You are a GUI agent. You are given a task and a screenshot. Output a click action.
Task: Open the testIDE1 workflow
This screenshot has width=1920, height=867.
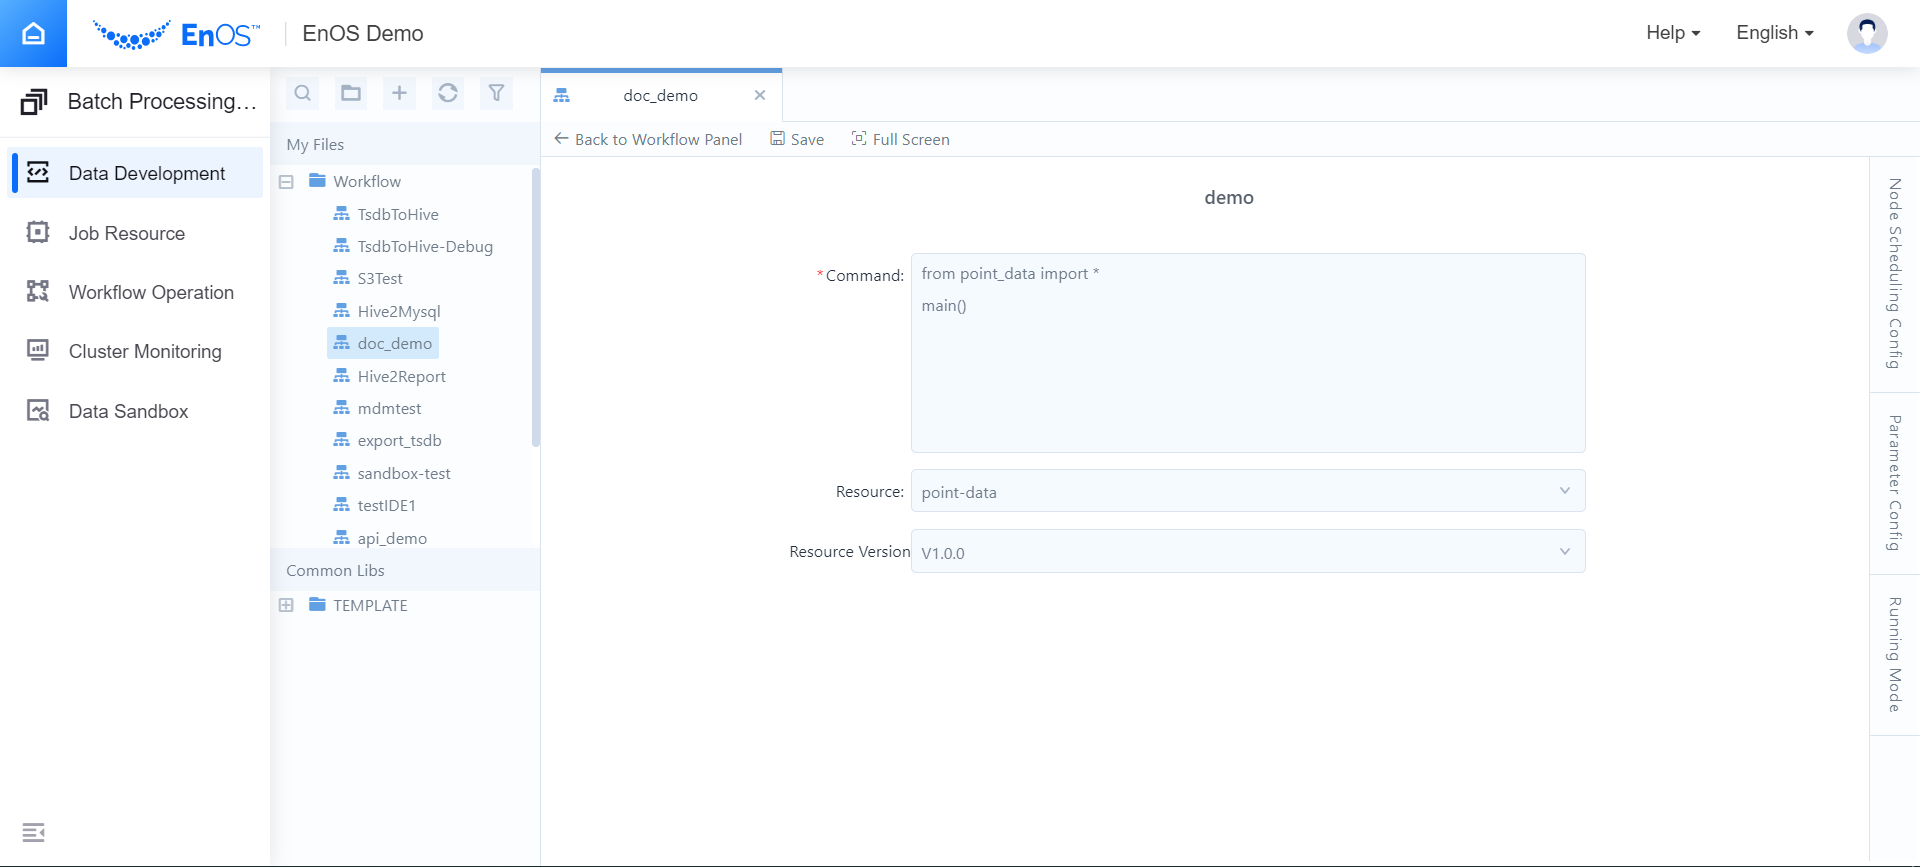click(x=386, y=505)
